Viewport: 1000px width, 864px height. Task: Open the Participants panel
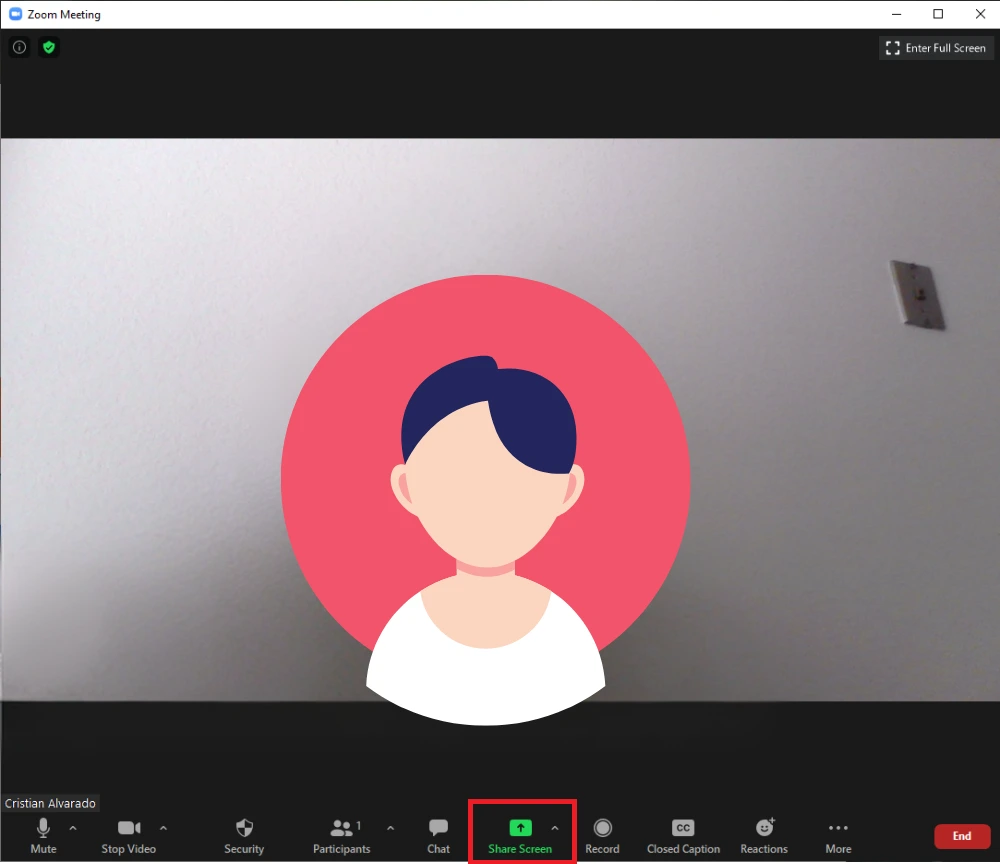click(x=341, y=835)
